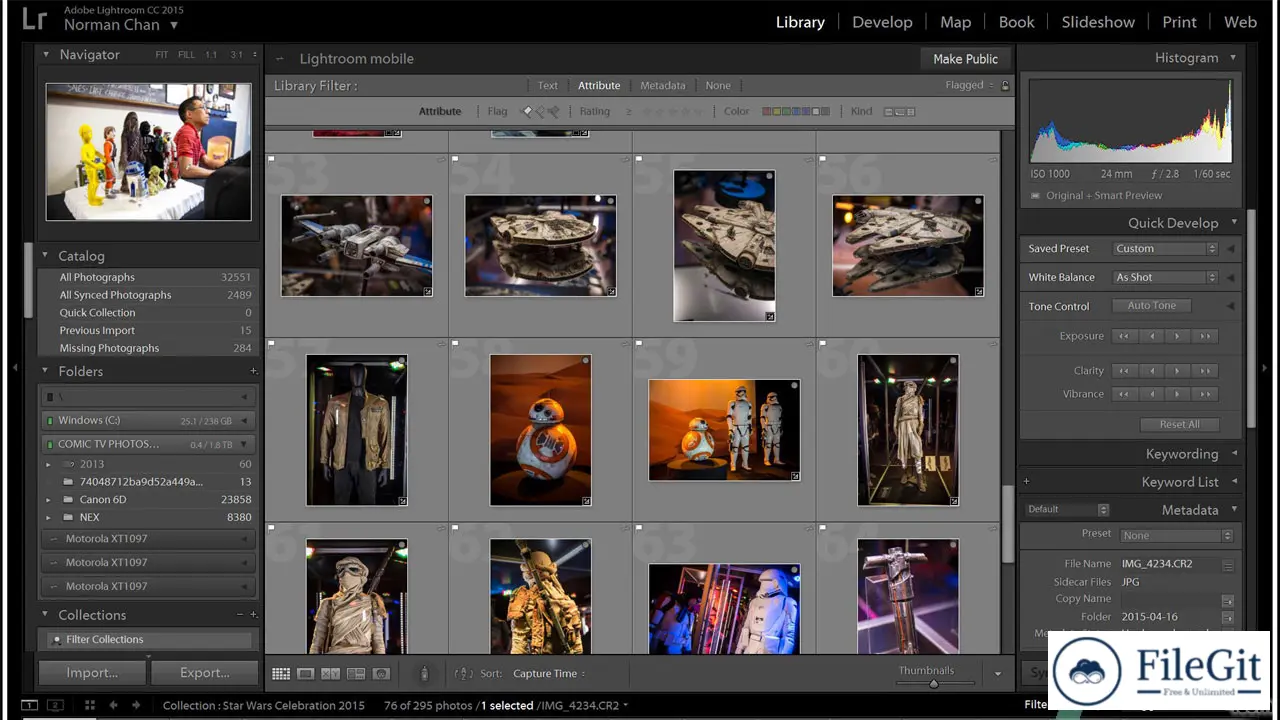Set Navigator zoom to FILL
This screenshot has width=1280, height=720.
[x=186, y=55]
